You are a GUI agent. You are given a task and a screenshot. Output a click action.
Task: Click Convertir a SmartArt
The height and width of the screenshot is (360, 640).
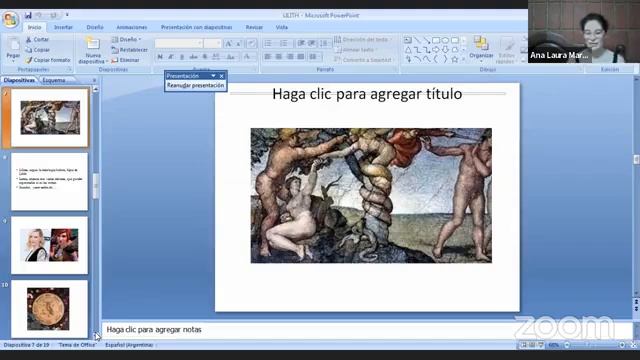(x=363, y=60)
